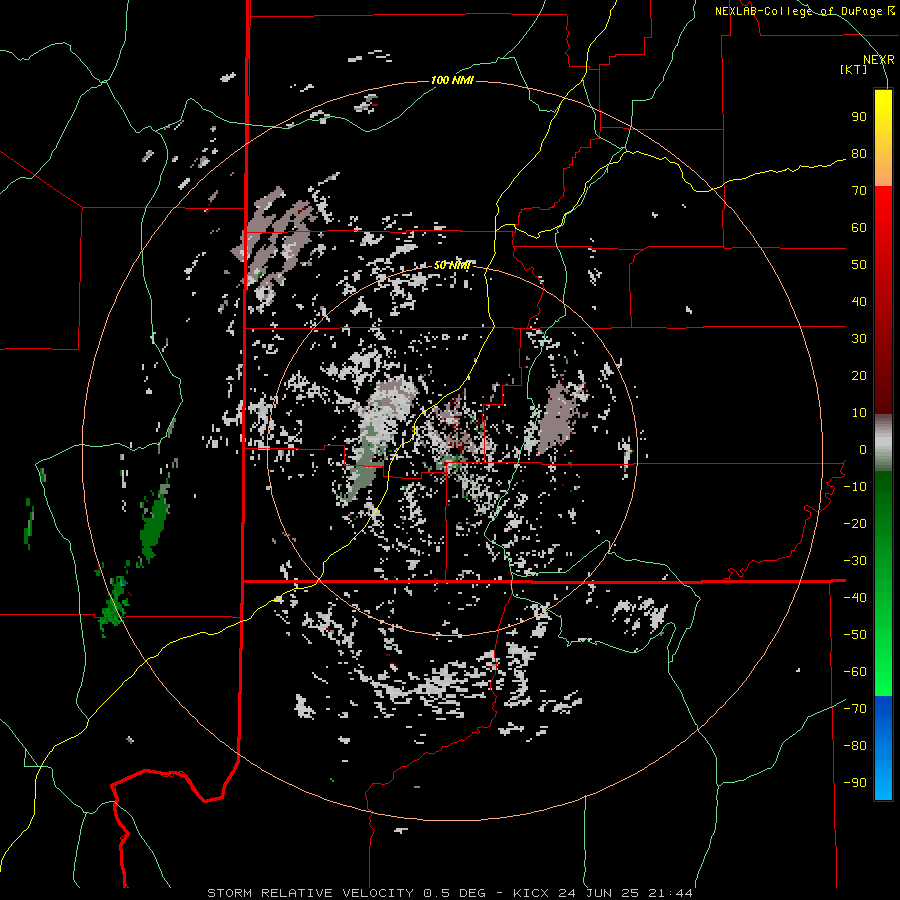Click the 24 JUN 25 date in the caption

(x=597, y=893)
